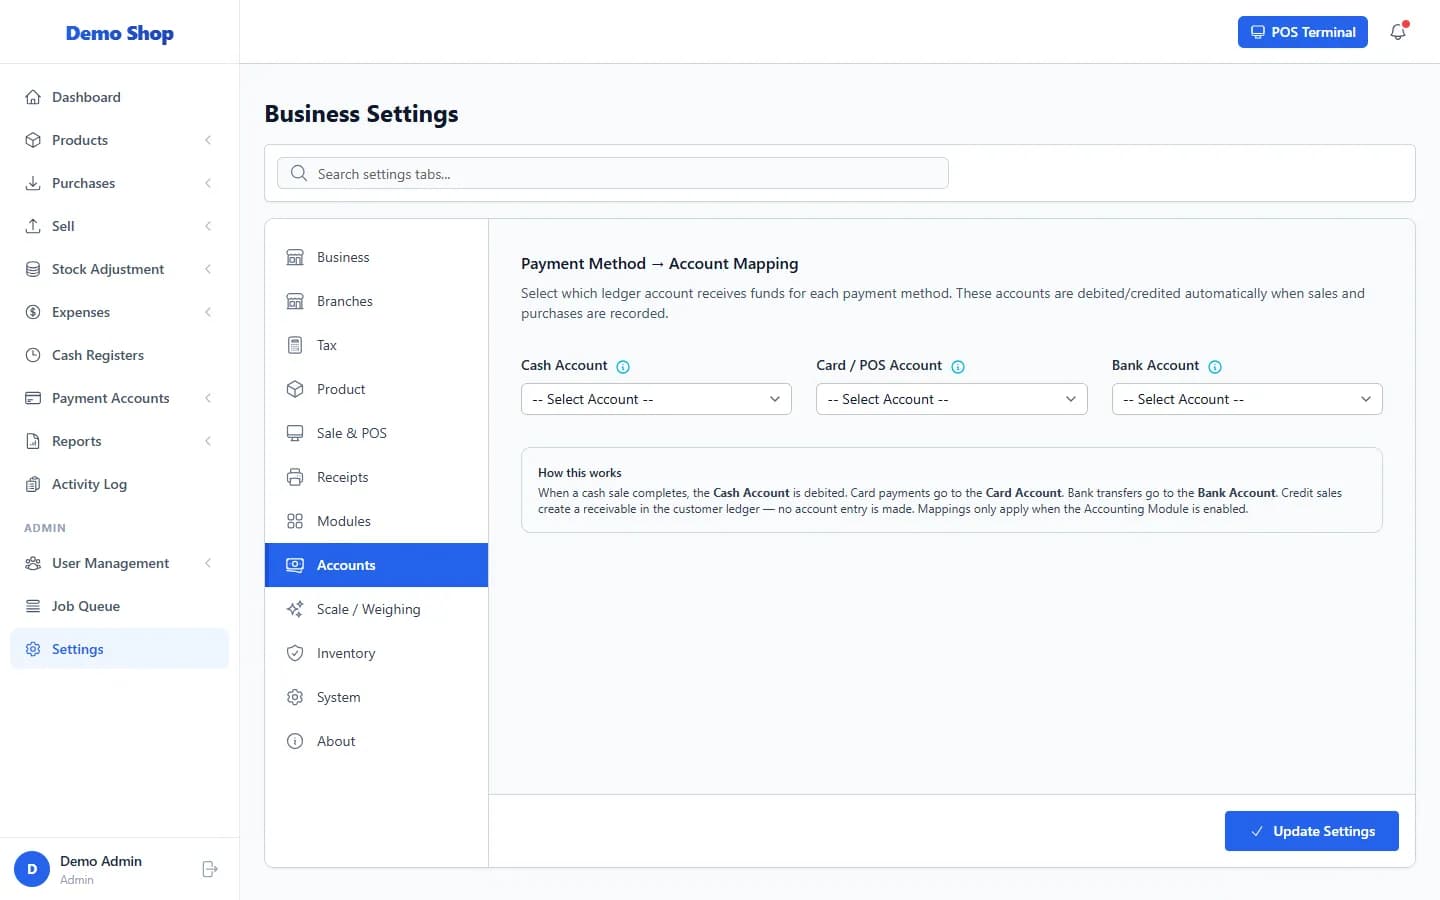Open the Bank Account dropdown
Screen dimensions: 1440x900
coord(1247,399)
